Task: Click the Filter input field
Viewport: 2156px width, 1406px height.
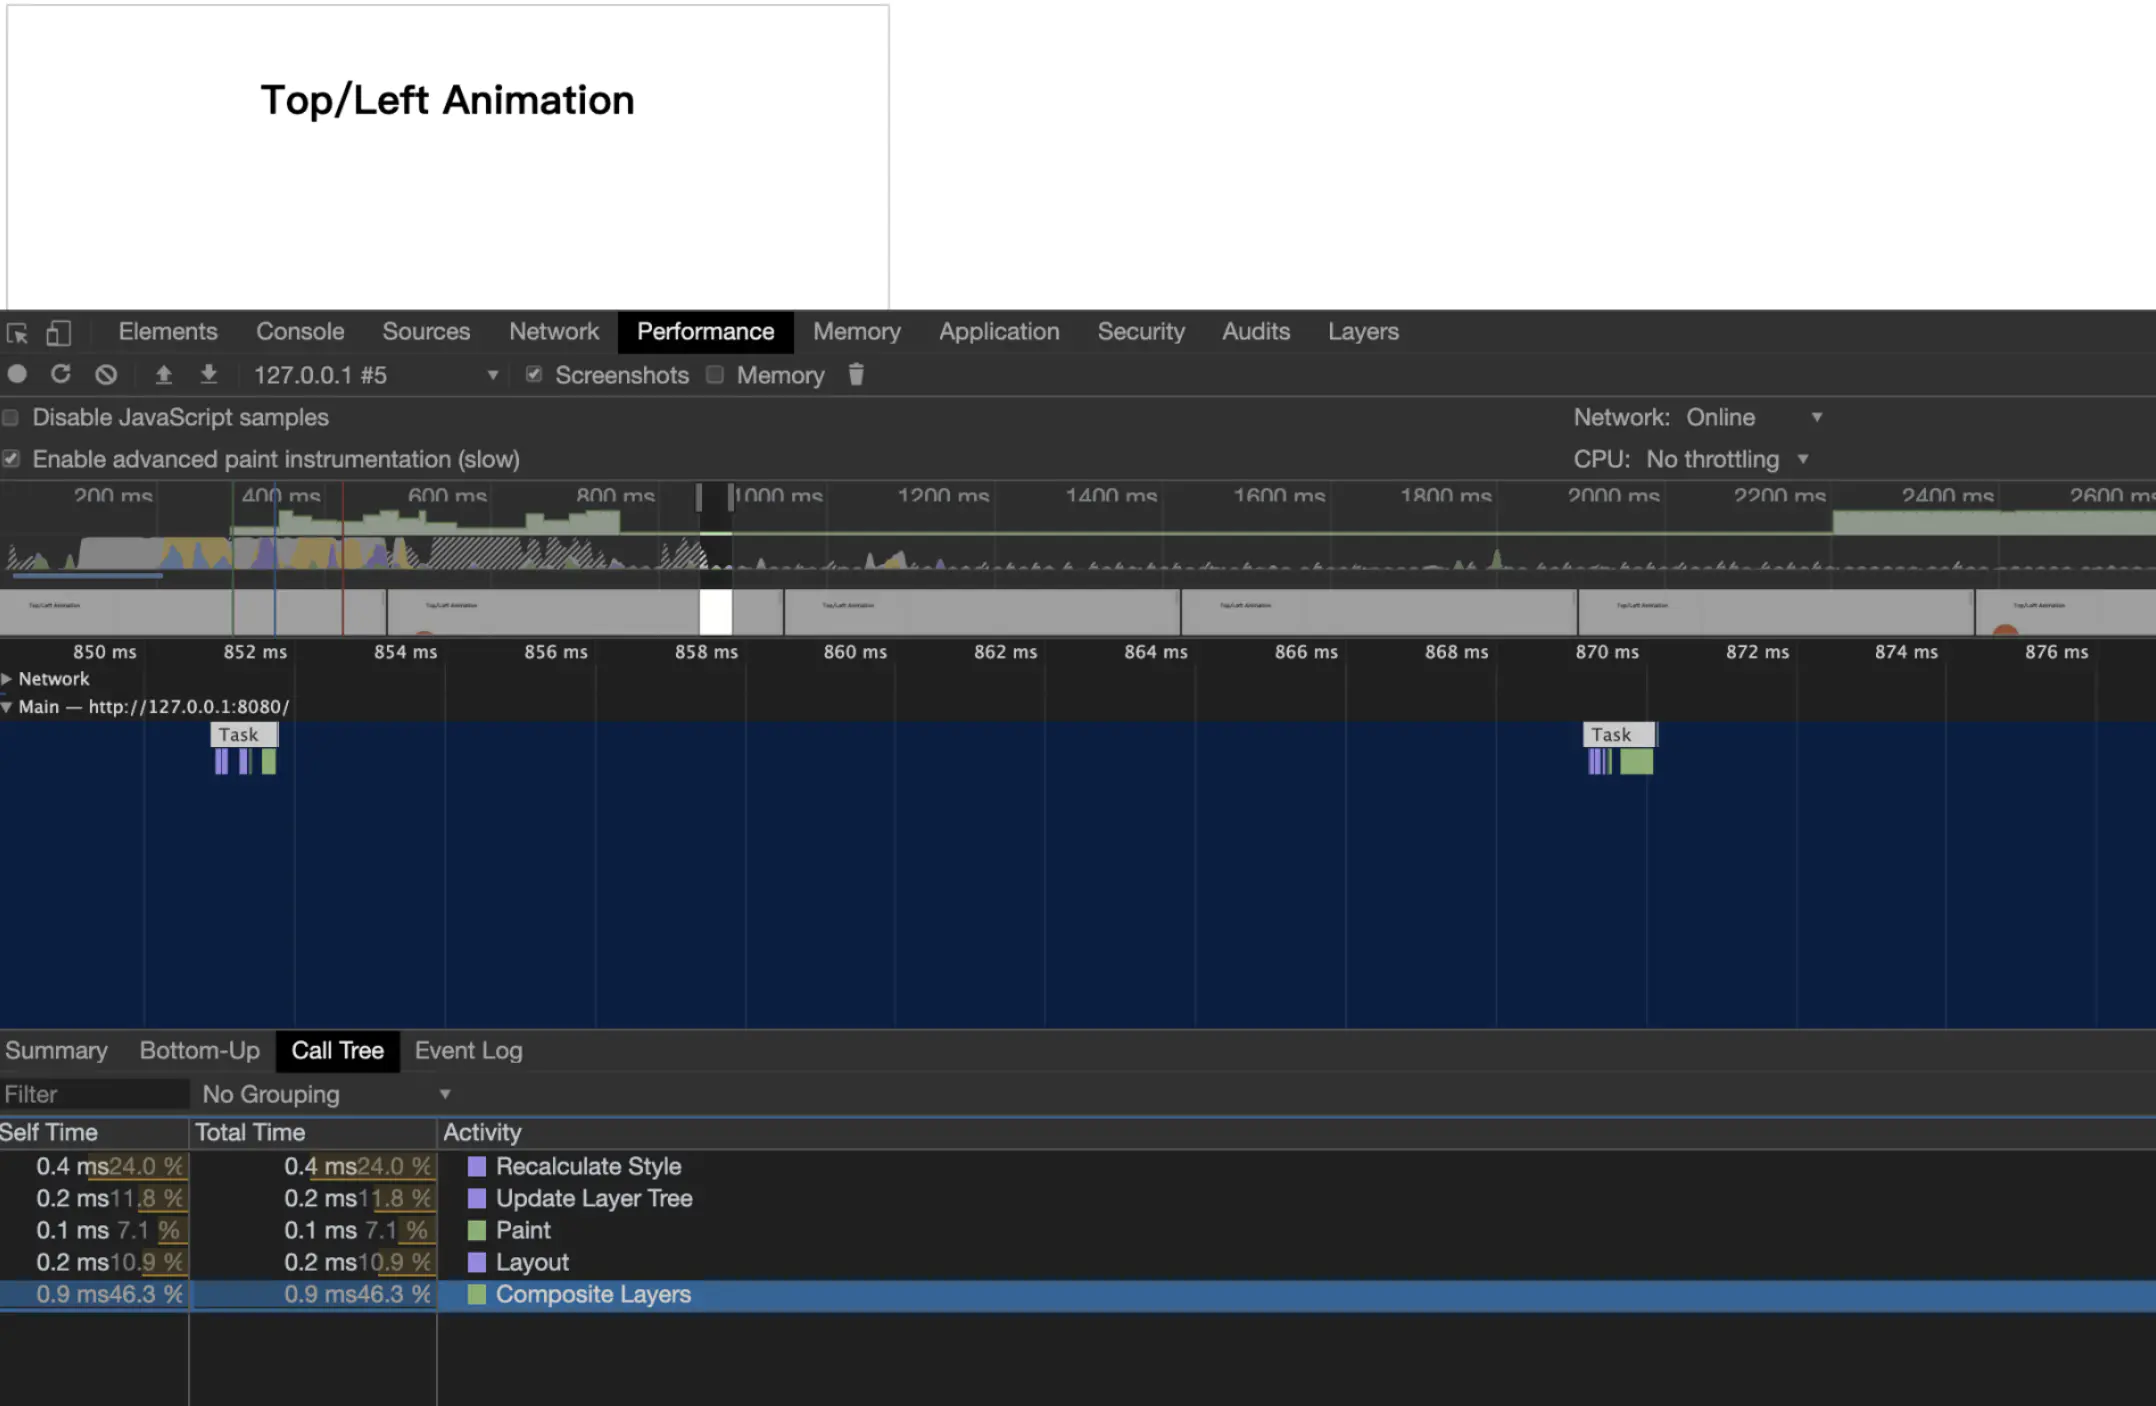Action: 94,1095
